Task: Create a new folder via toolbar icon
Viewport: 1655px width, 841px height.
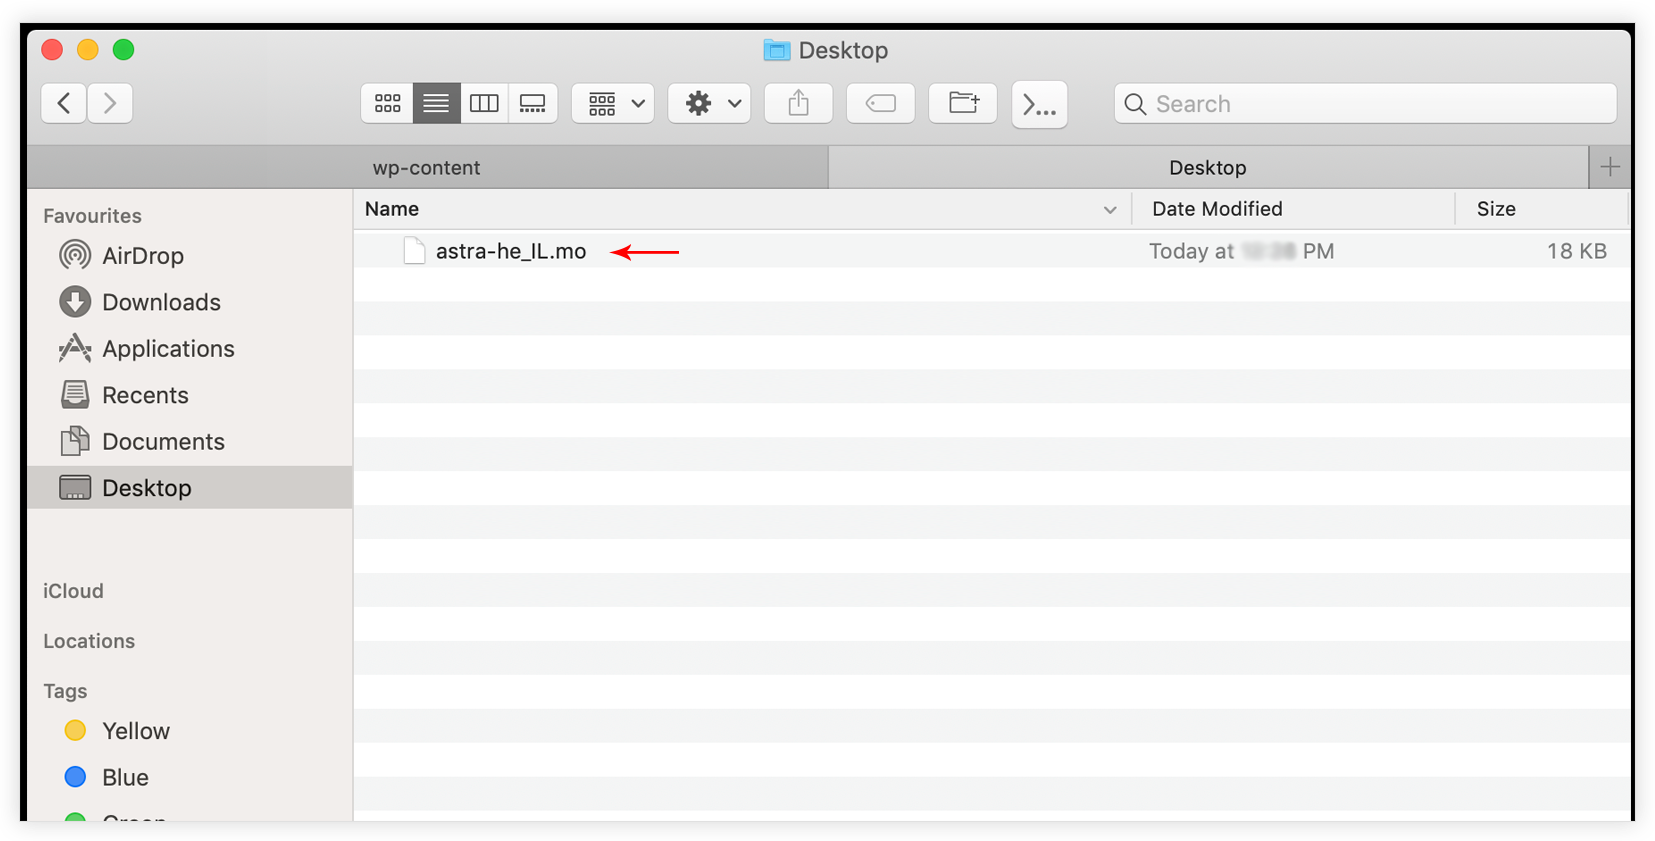Action: (x=963, y=103)
